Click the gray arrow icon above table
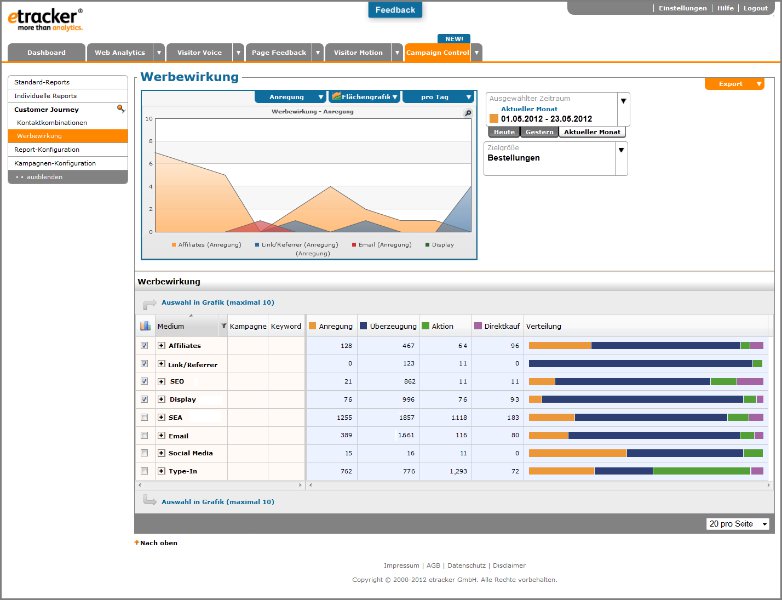This screenshot has height=600, width=782. click(x=149, y=303)
